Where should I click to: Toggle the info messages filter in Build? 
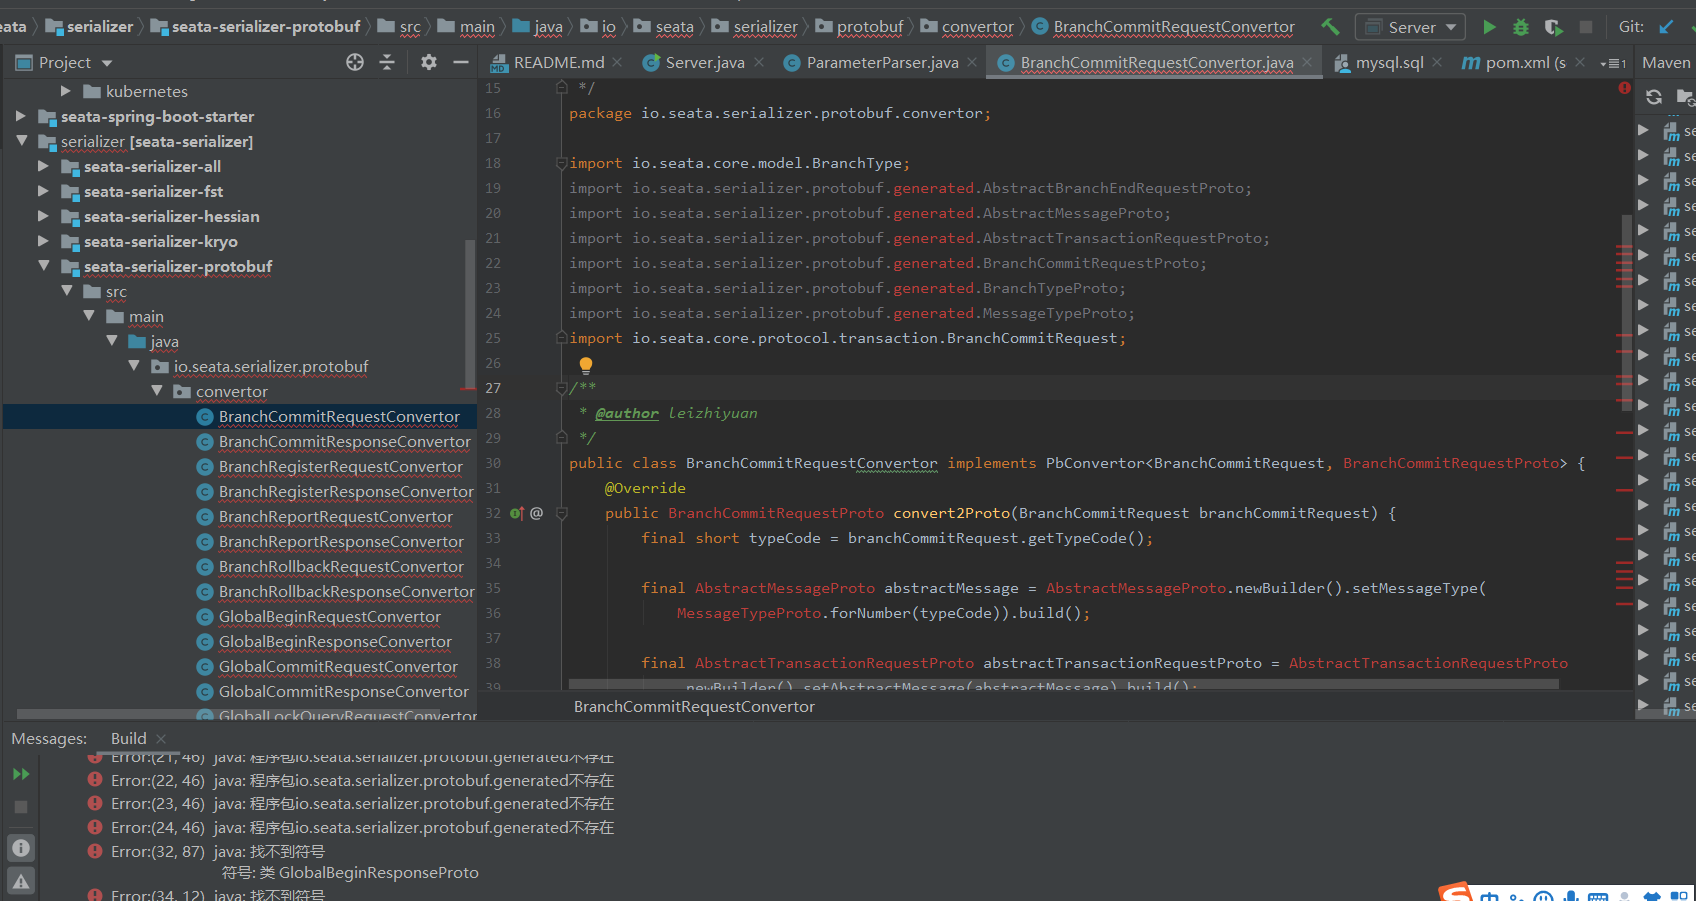tap(21, 848)
